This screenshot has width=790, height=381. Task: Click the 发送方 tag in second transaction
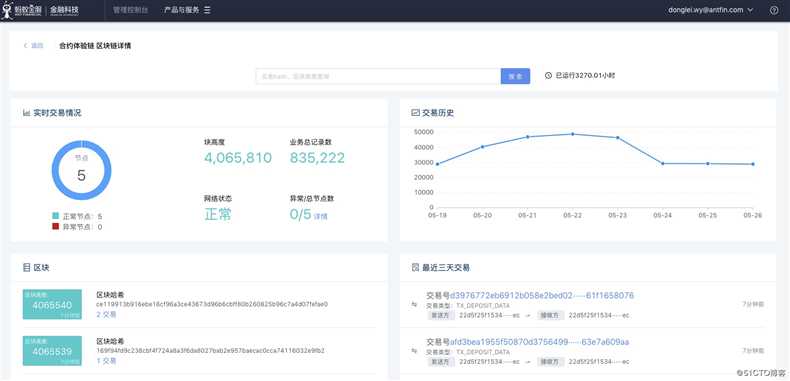pyautogui.click(x=440, y=361)
